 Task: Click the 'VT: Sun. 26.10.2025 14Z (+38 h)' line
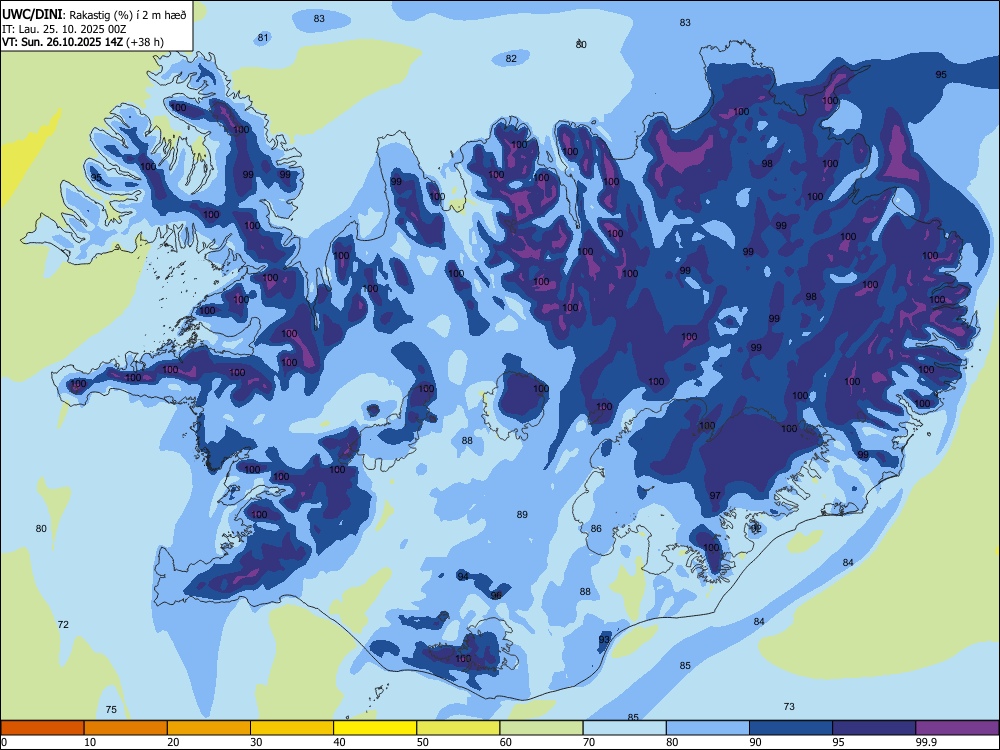pos(83,42)
